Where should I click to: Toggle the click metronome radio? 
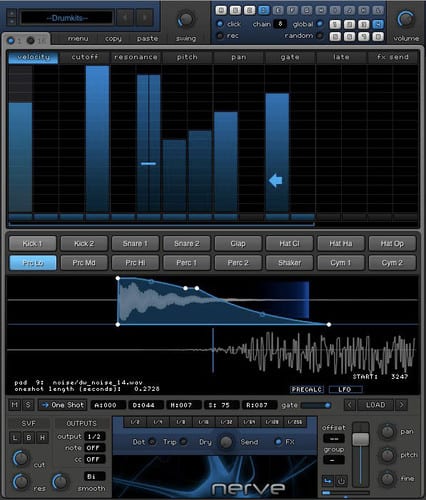tap(220, 24)
